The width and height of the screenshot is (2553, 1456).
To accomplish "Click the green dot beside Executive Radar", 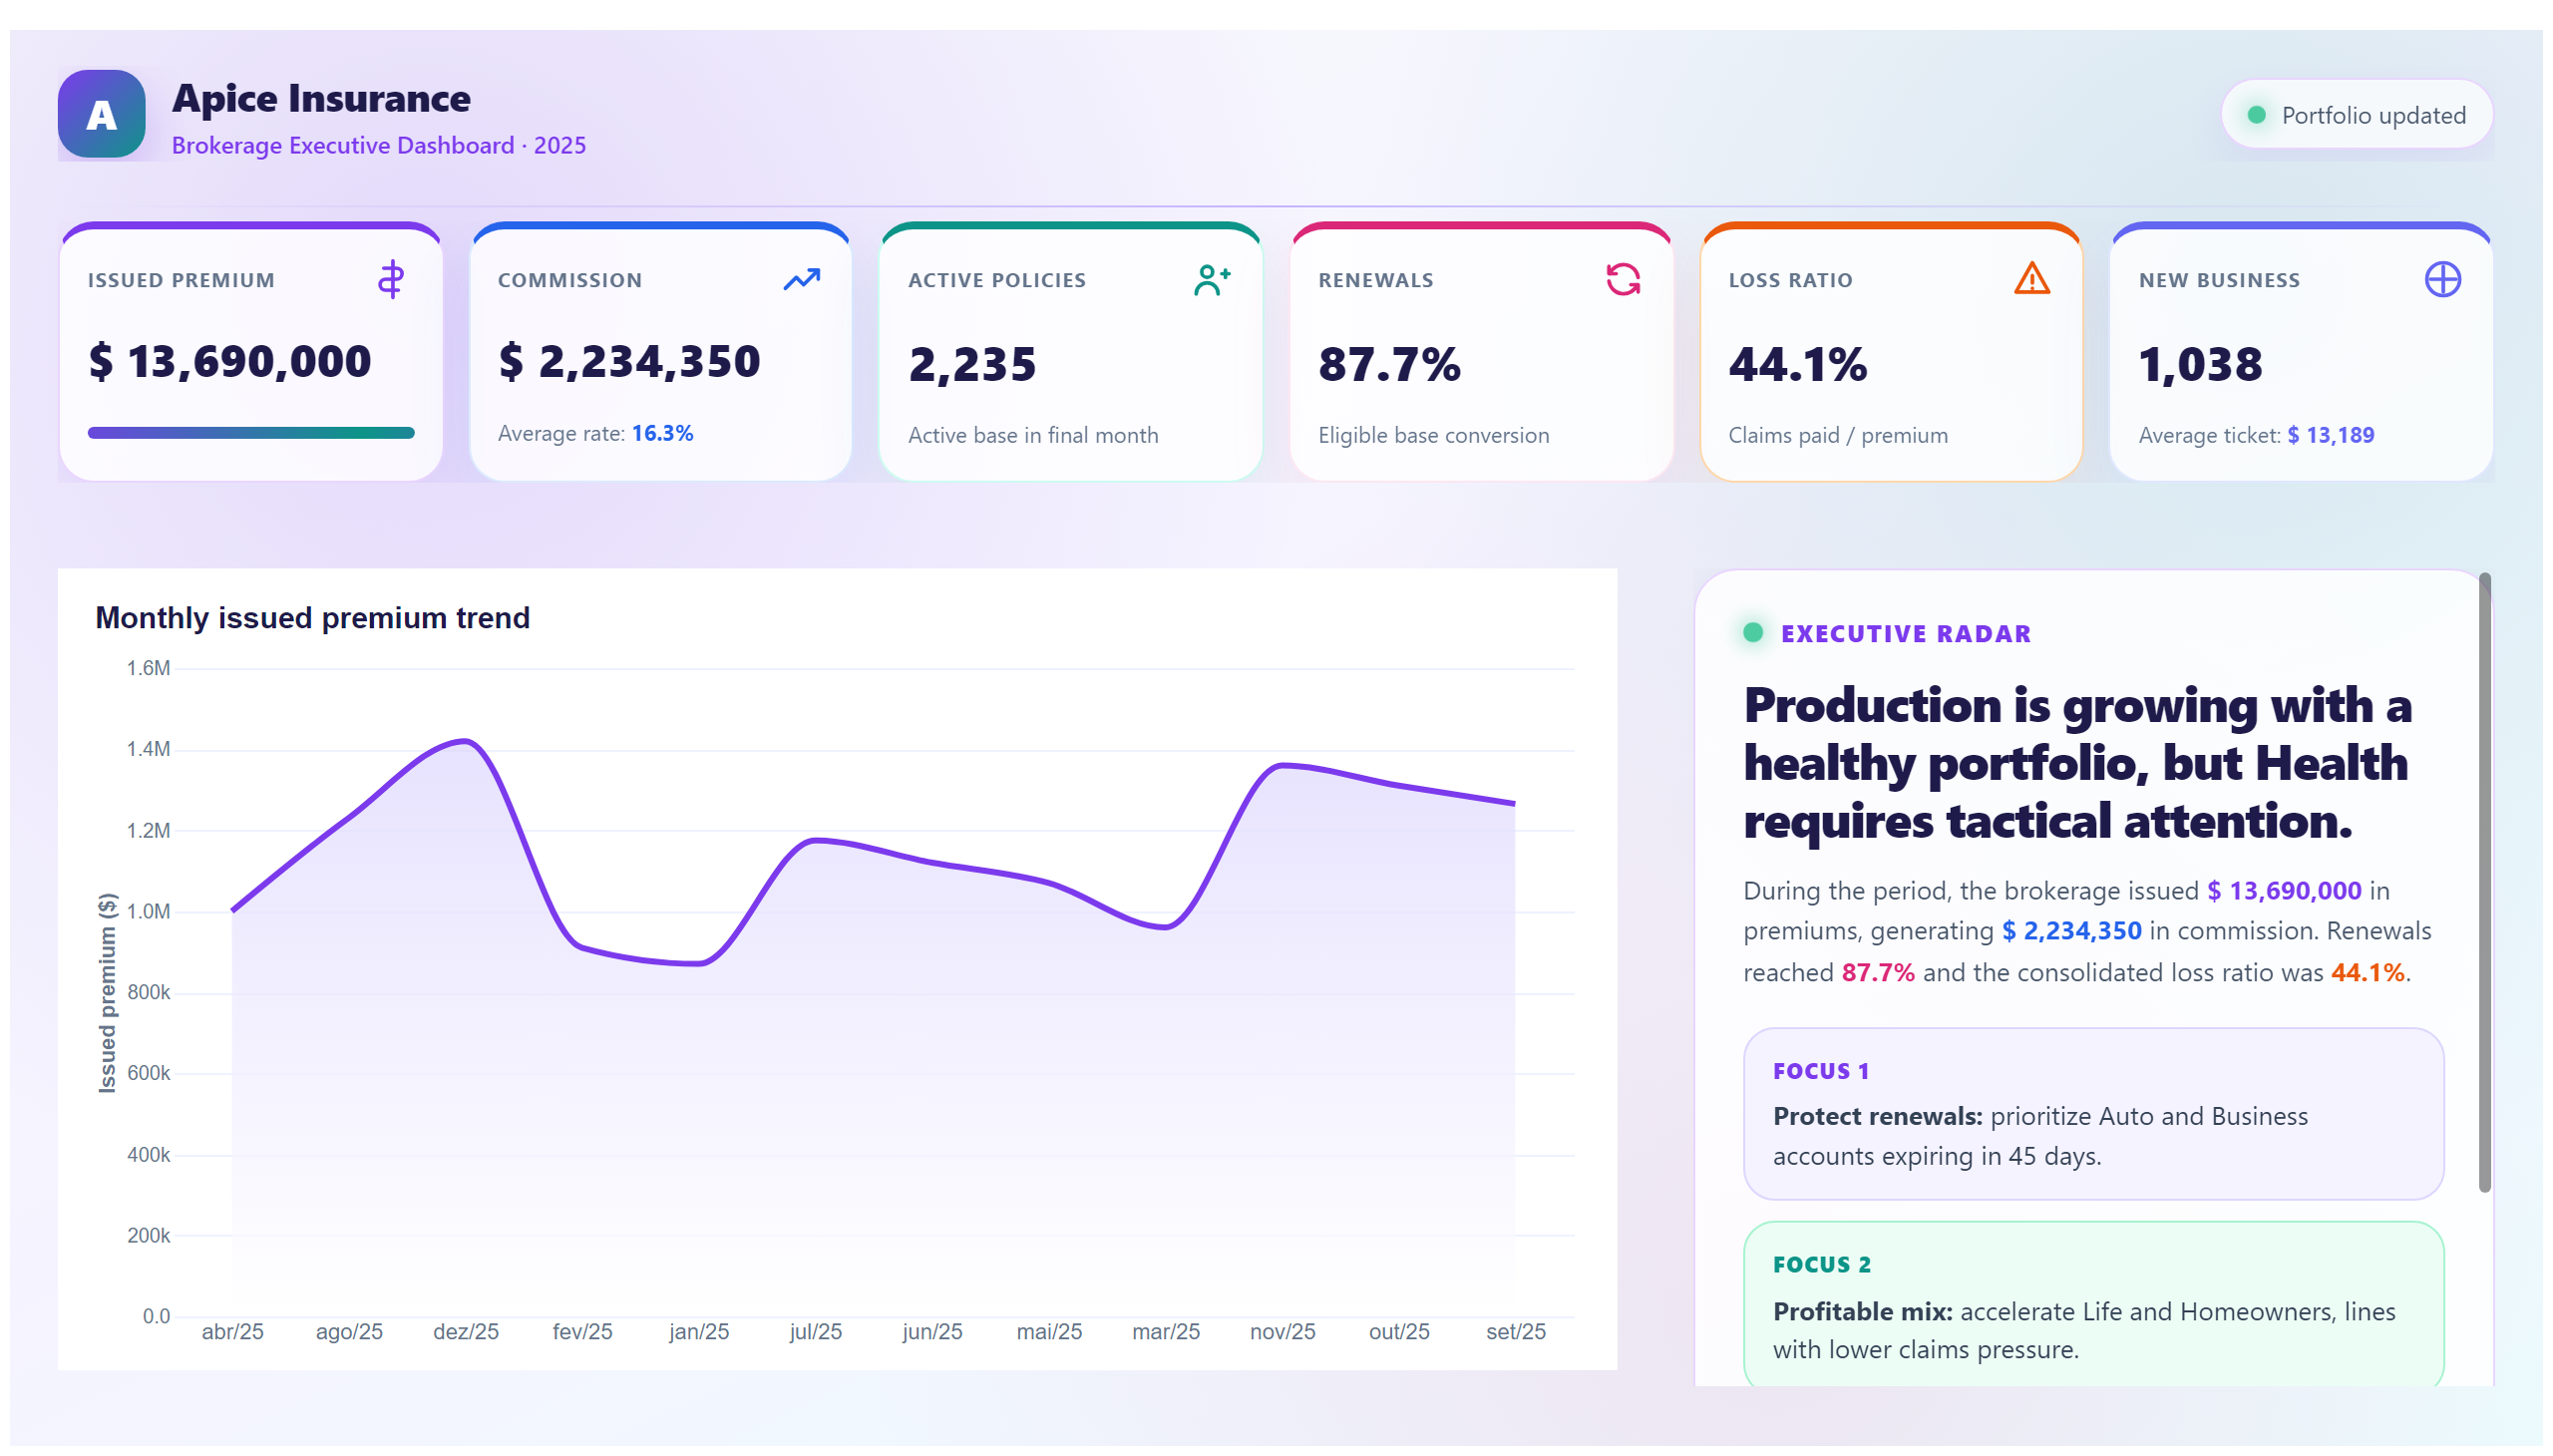I will 1752,632.
